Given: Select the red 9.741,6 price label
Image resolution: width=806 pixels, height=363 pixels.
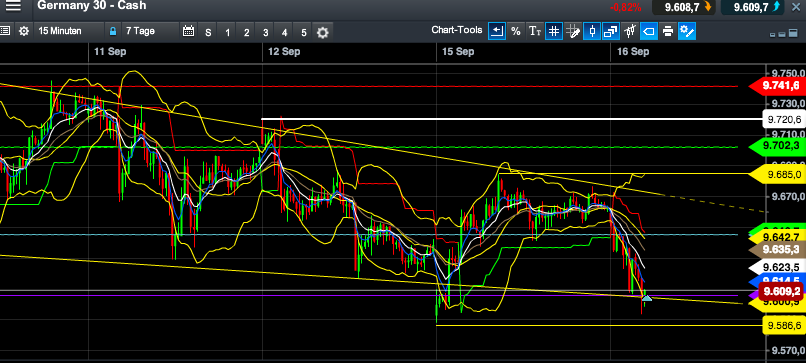Looking at the screenshot, I should pyautogui.click(x=777, y=86).
